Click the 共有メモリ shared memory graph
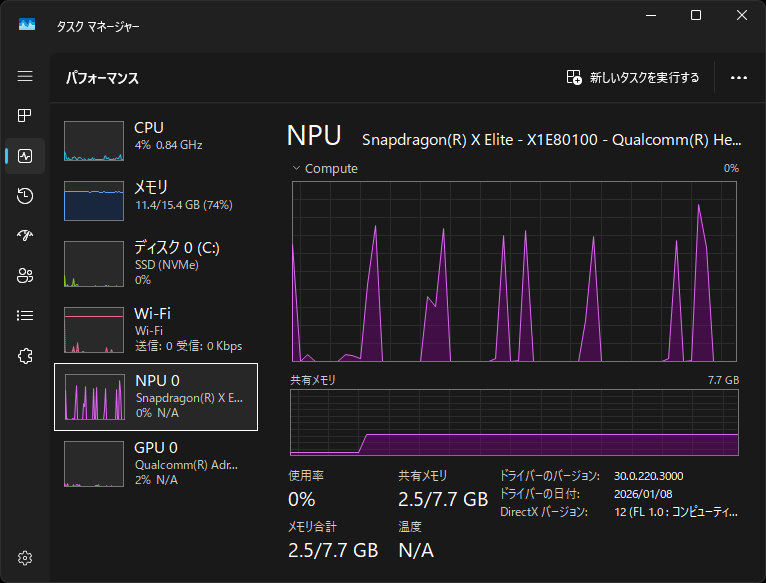The image size is (766, 583). pos(514,422)
